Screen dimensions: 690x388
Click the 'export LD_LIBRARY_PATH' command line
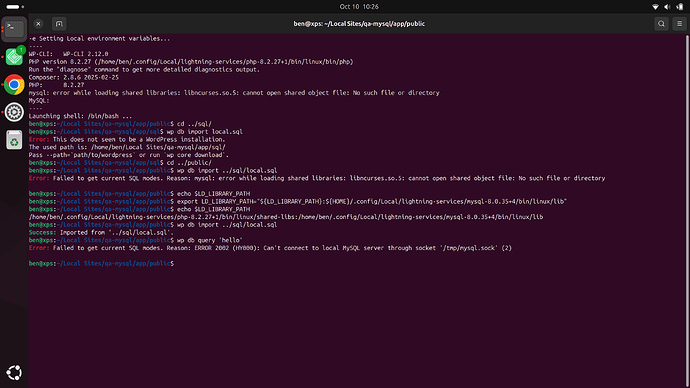297,201
